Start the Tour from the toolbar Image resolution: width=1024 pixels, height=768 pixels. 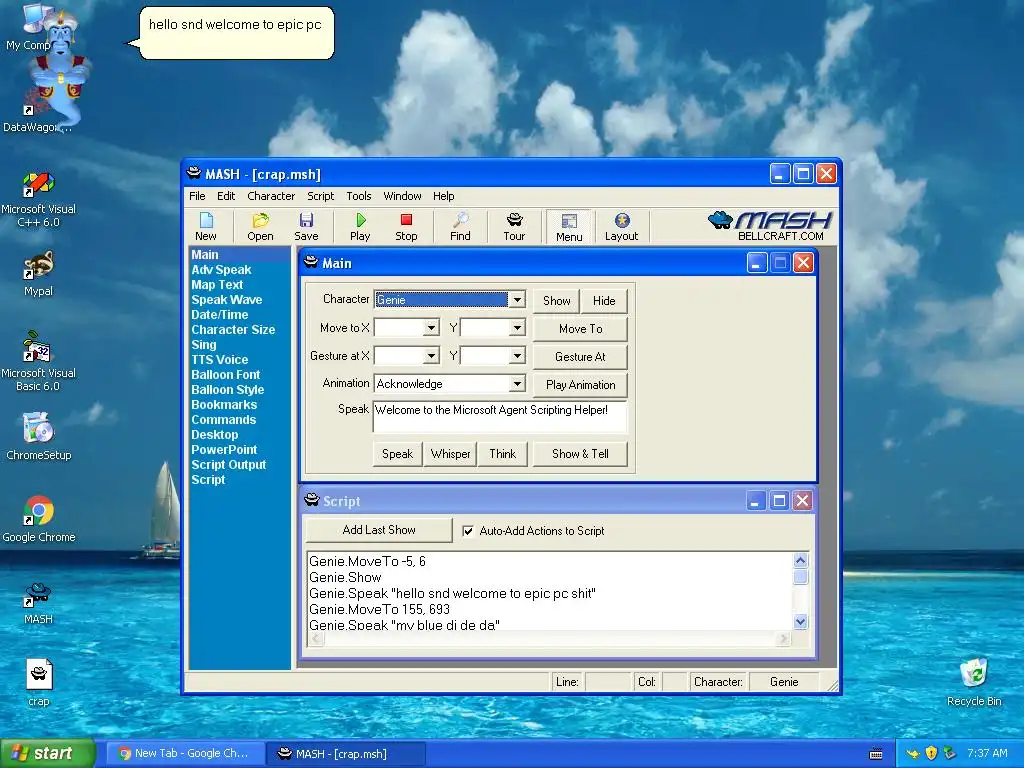pyautogui.click(x=514, y=227)
